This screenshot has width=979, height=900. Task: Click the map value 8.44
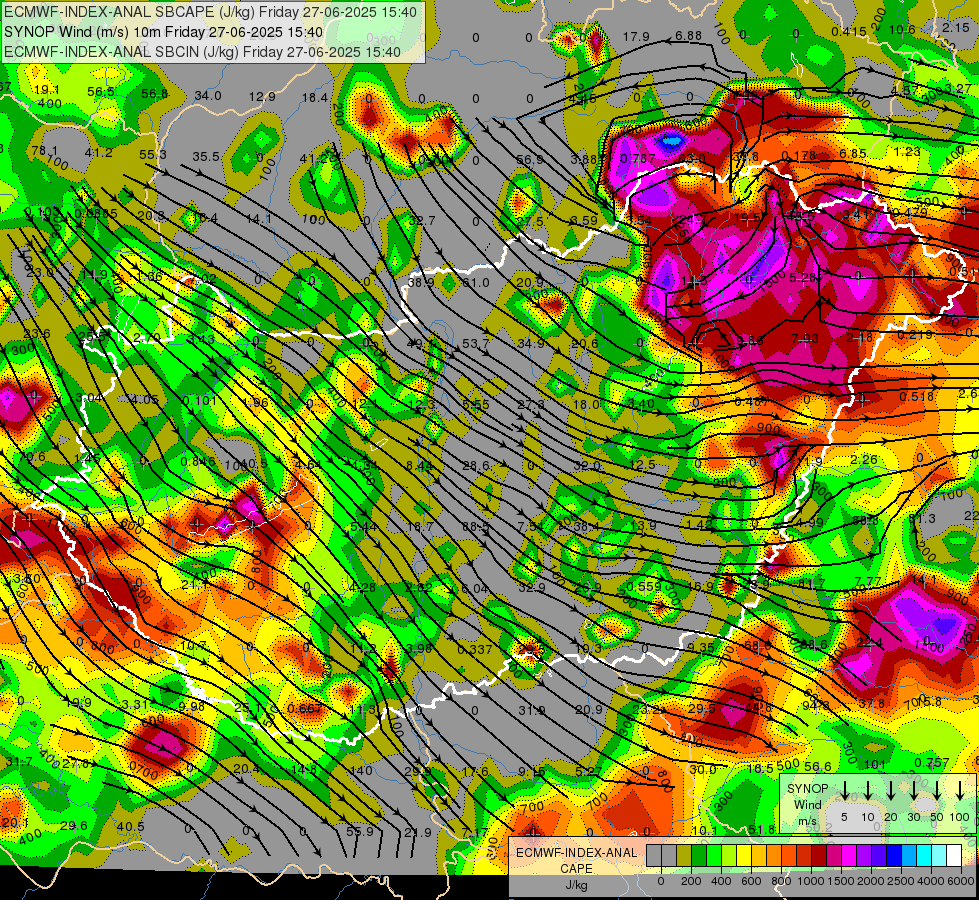[419, 465]
